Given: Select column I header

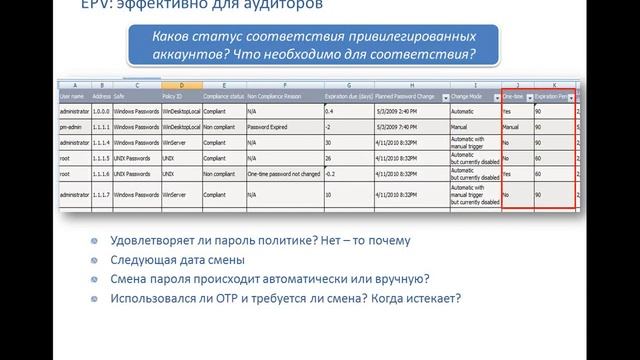Looking at the screenshot, I should pyautogui.click(x=476, y=85).
